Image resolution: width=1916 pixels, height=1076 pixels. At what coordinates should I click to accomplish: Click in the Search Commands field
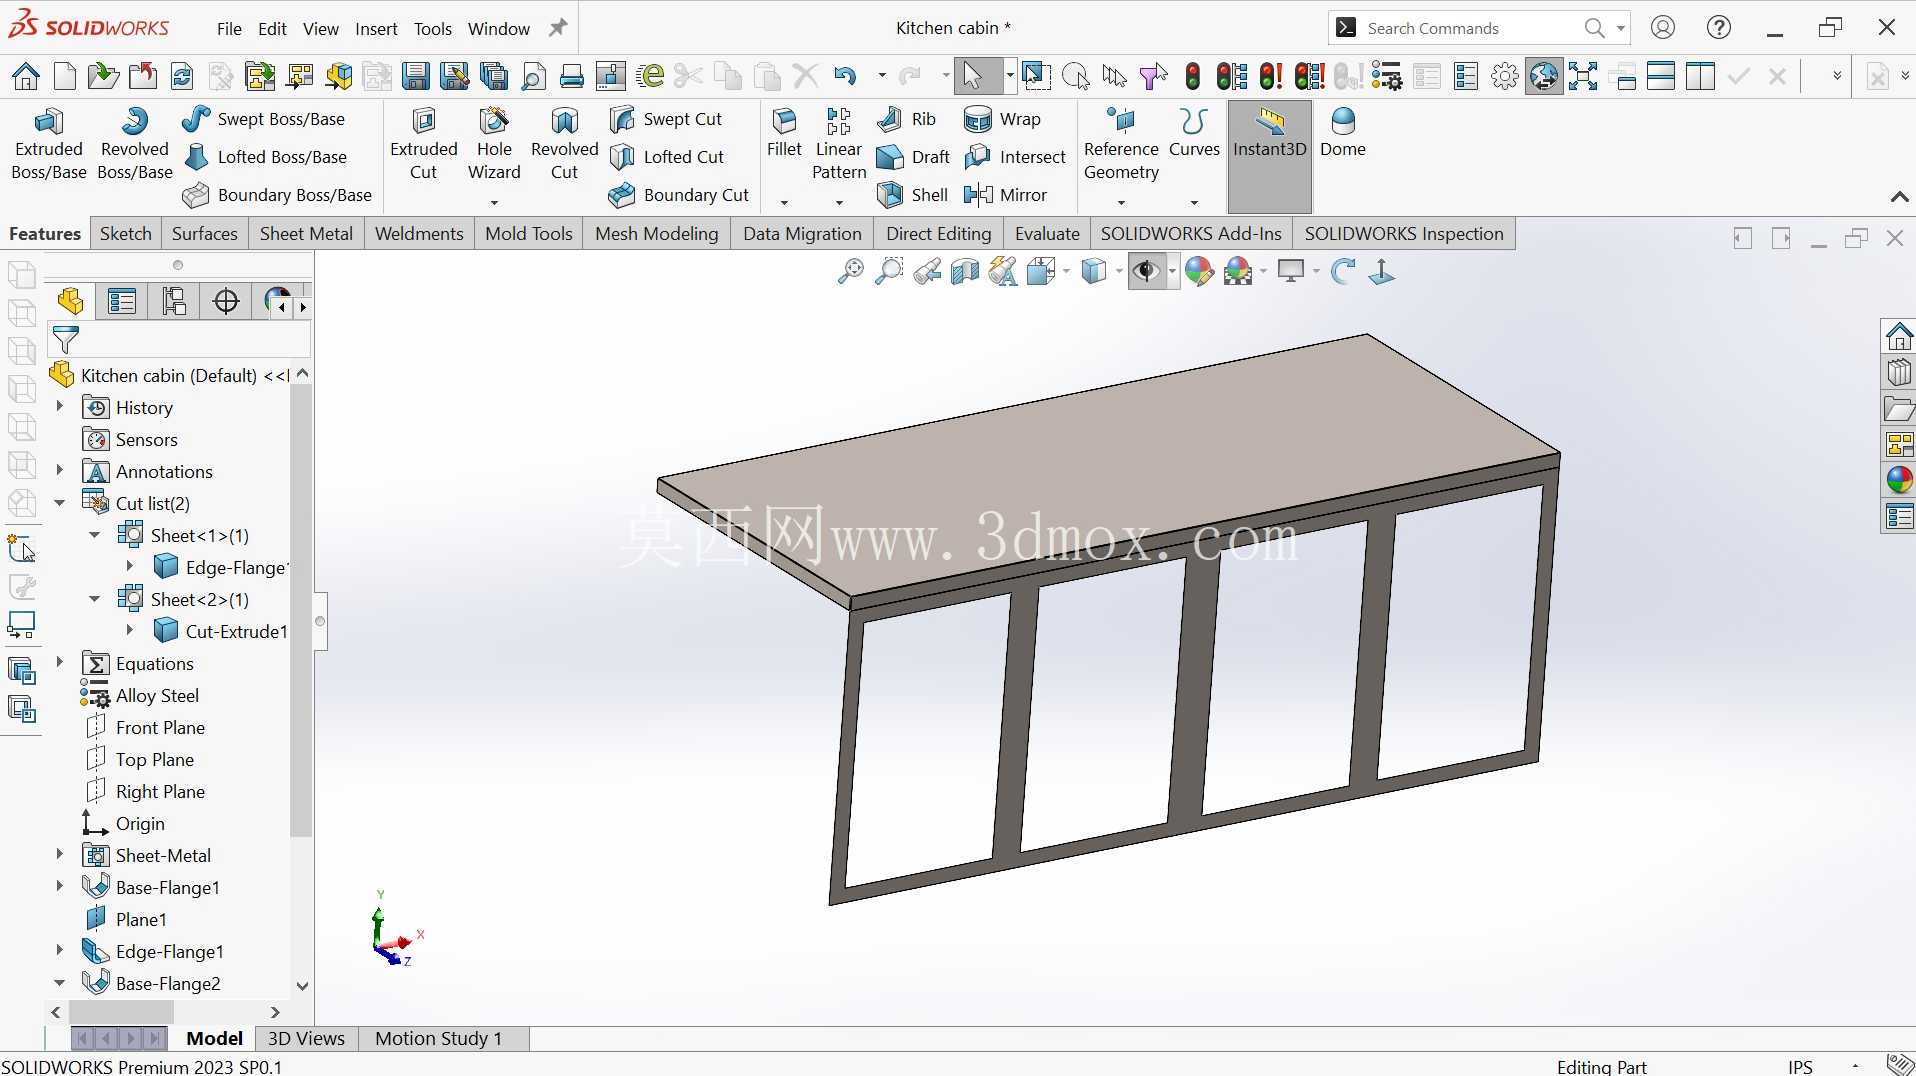(1470, 28)
